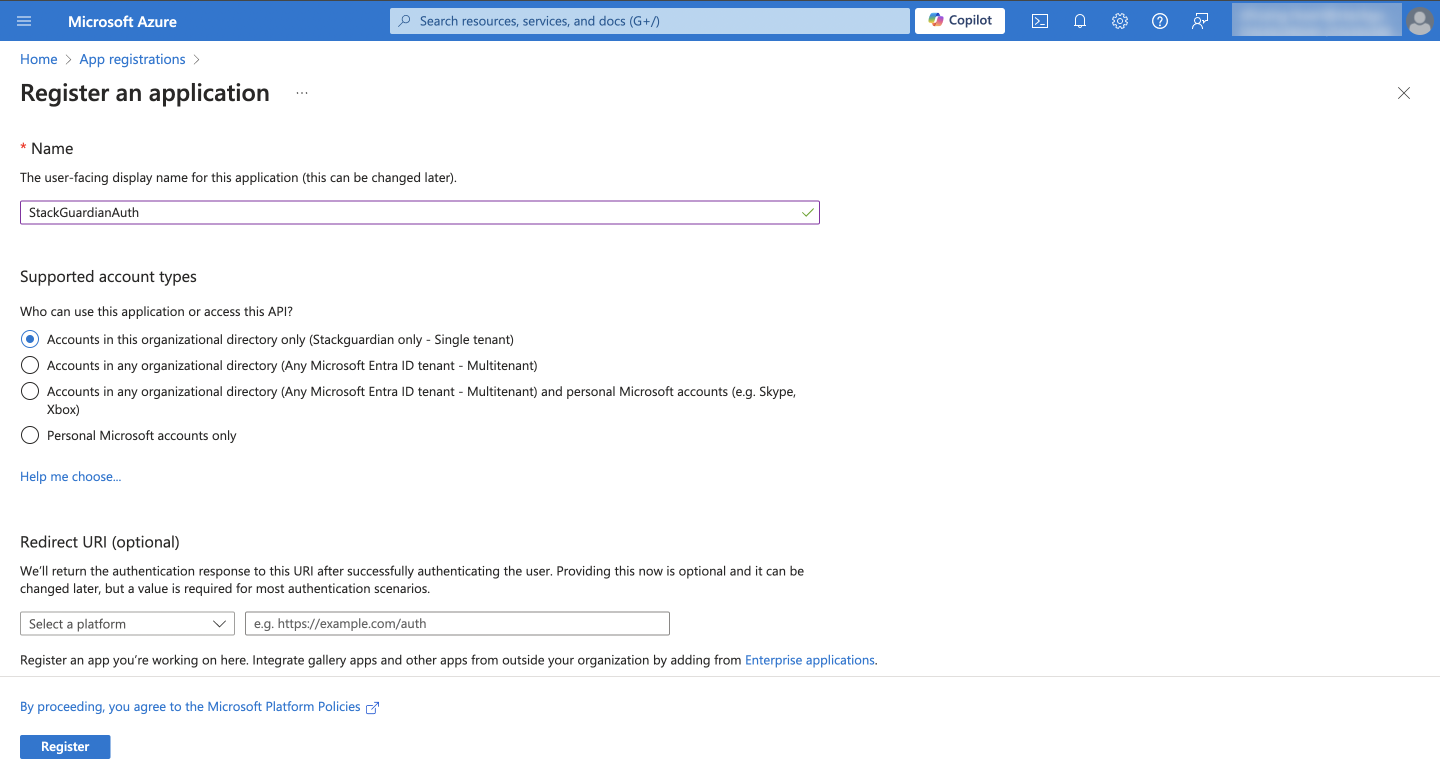Navigate to App registrations breadcrumb
Viewport: 1440px width, 779px height.
coord(132,60)
